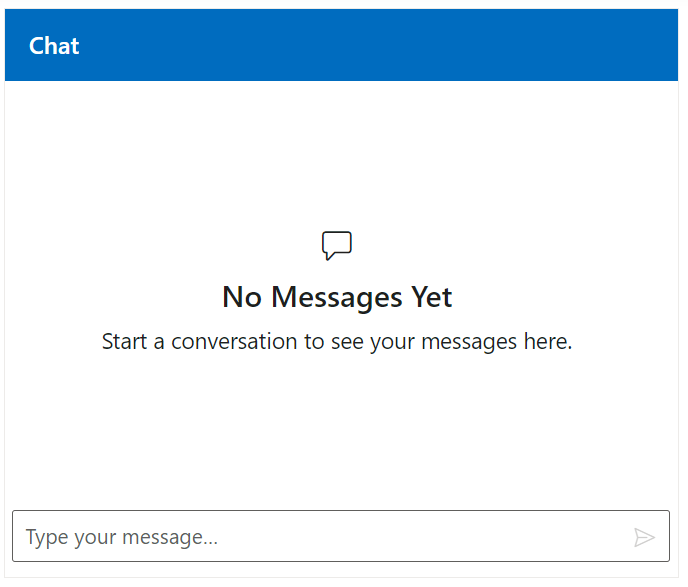688x587 pixels.
Task: Click the send message arrow icon
Action: coord(644,538)
